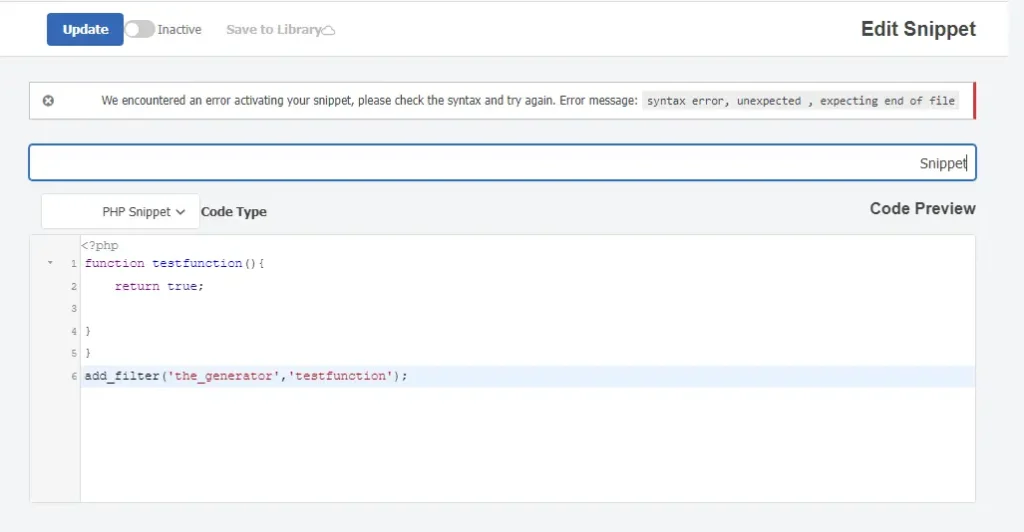Dismiss the error notice with the X icon
Viewport: 1024px width, 532px height.
pos(48,101)
